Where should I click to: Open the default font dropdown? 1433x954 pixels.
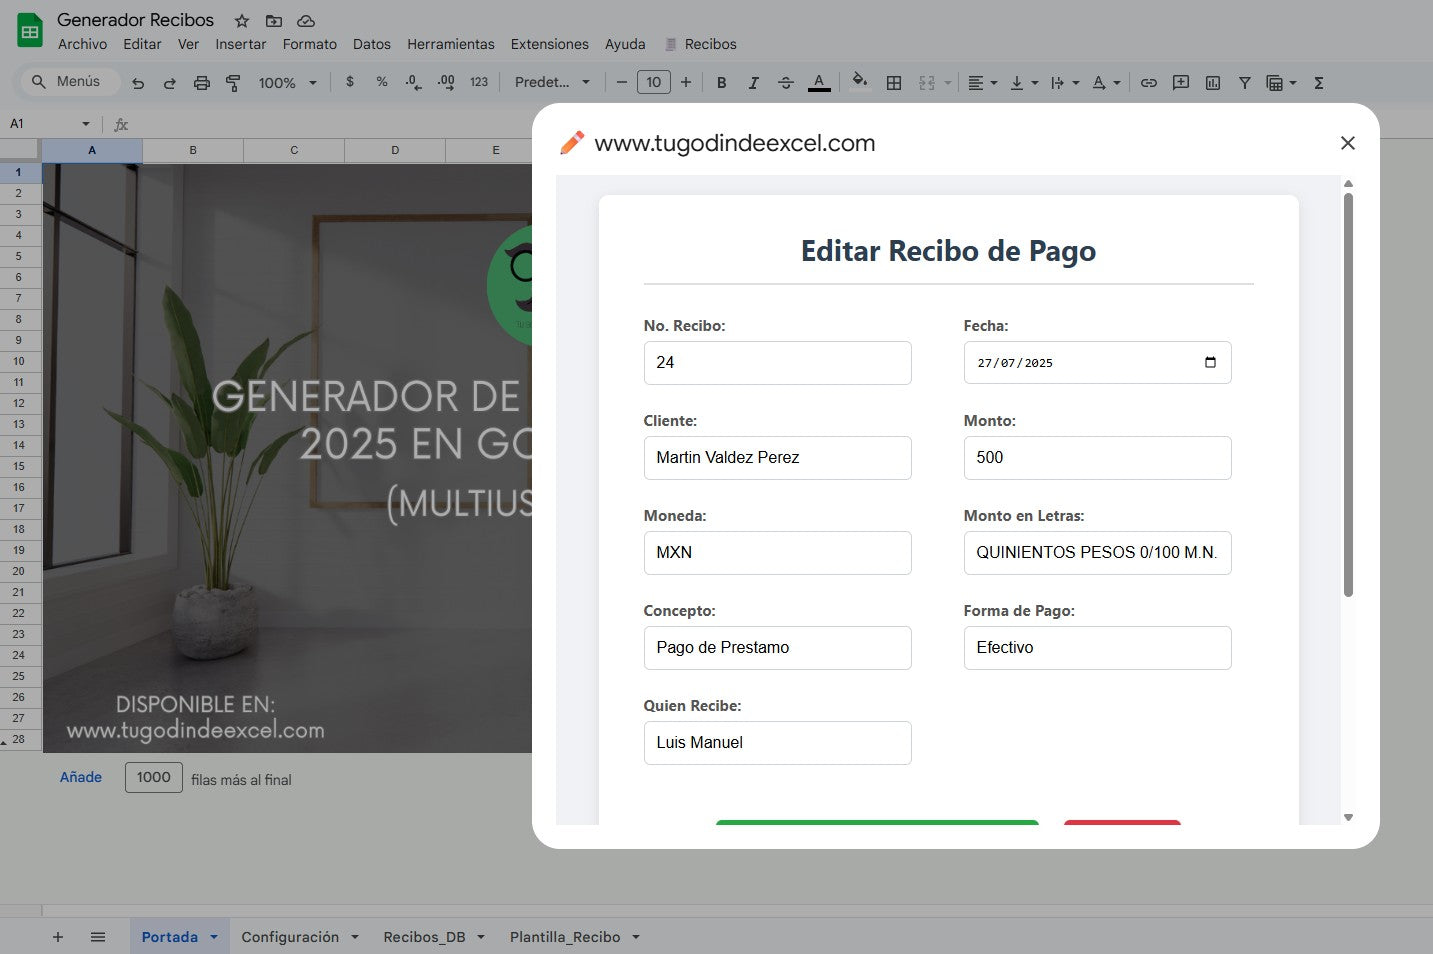coord(551,82)
